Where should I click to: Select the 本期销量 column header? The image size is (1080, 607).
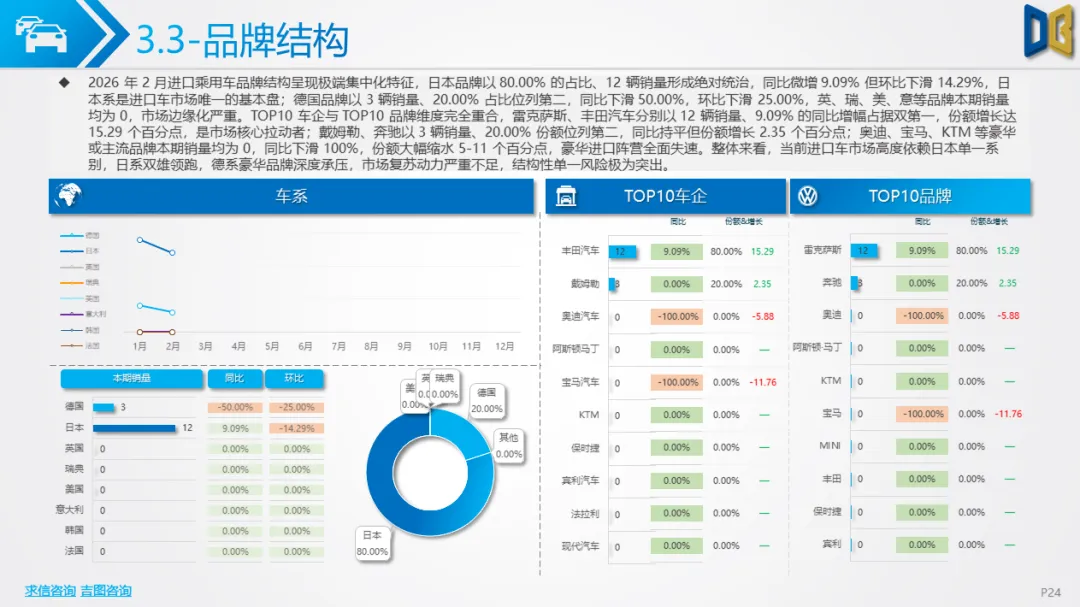[x=132, y=378]
